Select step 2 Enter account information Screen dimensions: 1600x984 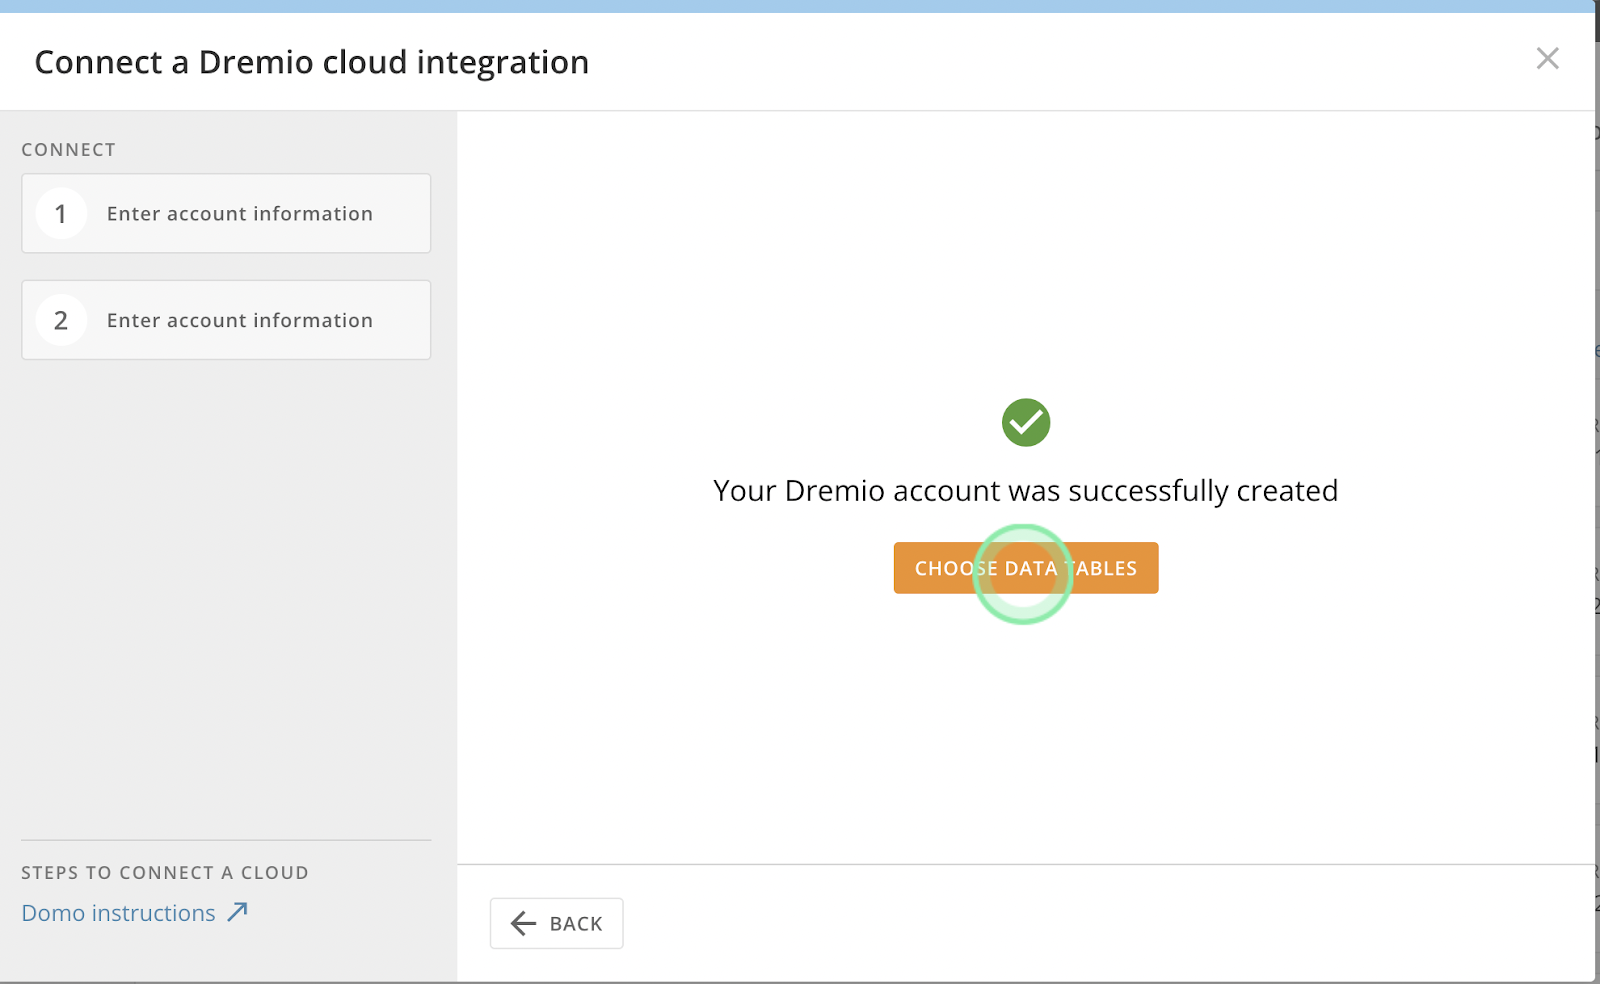(226, 320)
